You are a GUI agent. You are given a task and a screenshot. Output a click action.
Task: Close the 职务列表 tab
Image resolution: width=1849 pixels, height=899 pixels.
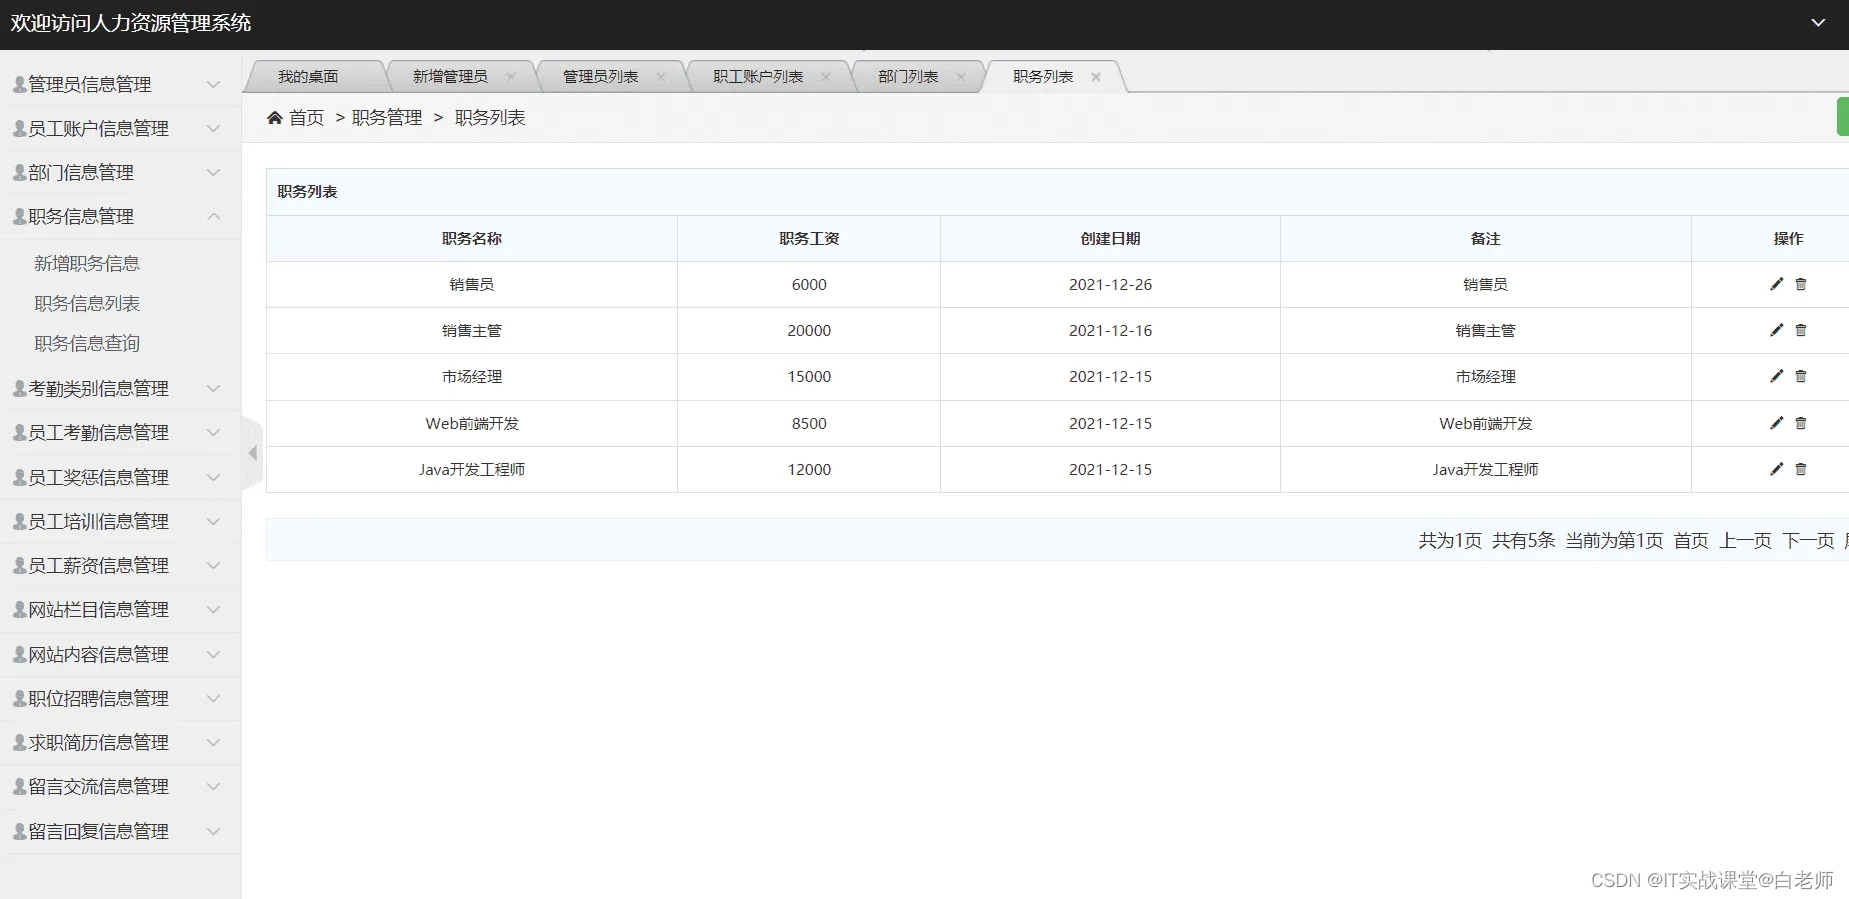coord(1096,77)
